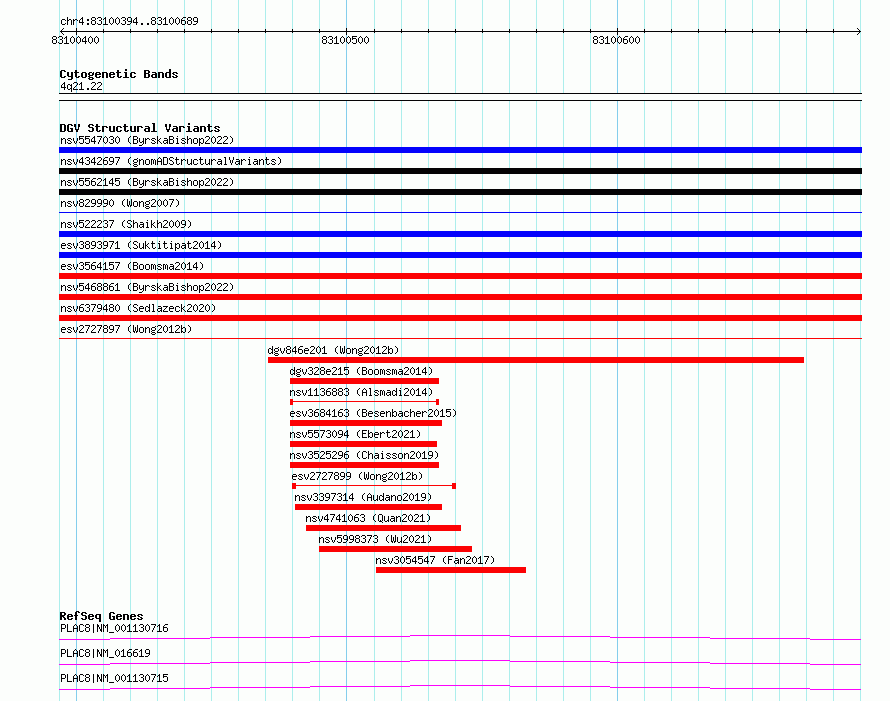The width and height of the screenshot is (890, 701).
Task: Click the blue nsv5547030 ByrskaBishop2022 variant bar
Action: (460, 150)
